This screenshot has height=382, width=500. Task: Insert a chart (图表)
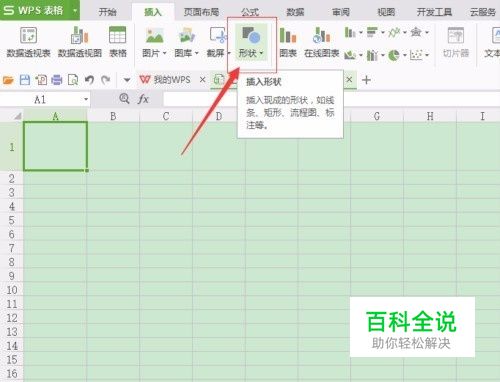coord(288,42)
